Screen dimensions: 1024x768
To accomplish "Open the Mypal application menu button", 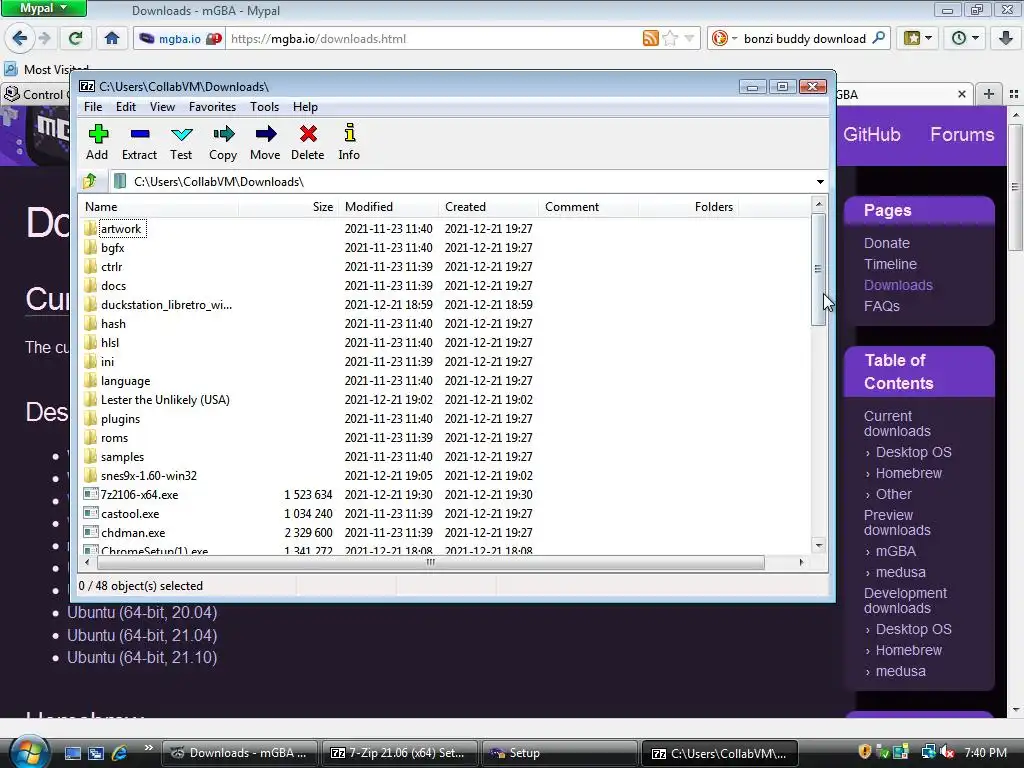I will [43, 8].
